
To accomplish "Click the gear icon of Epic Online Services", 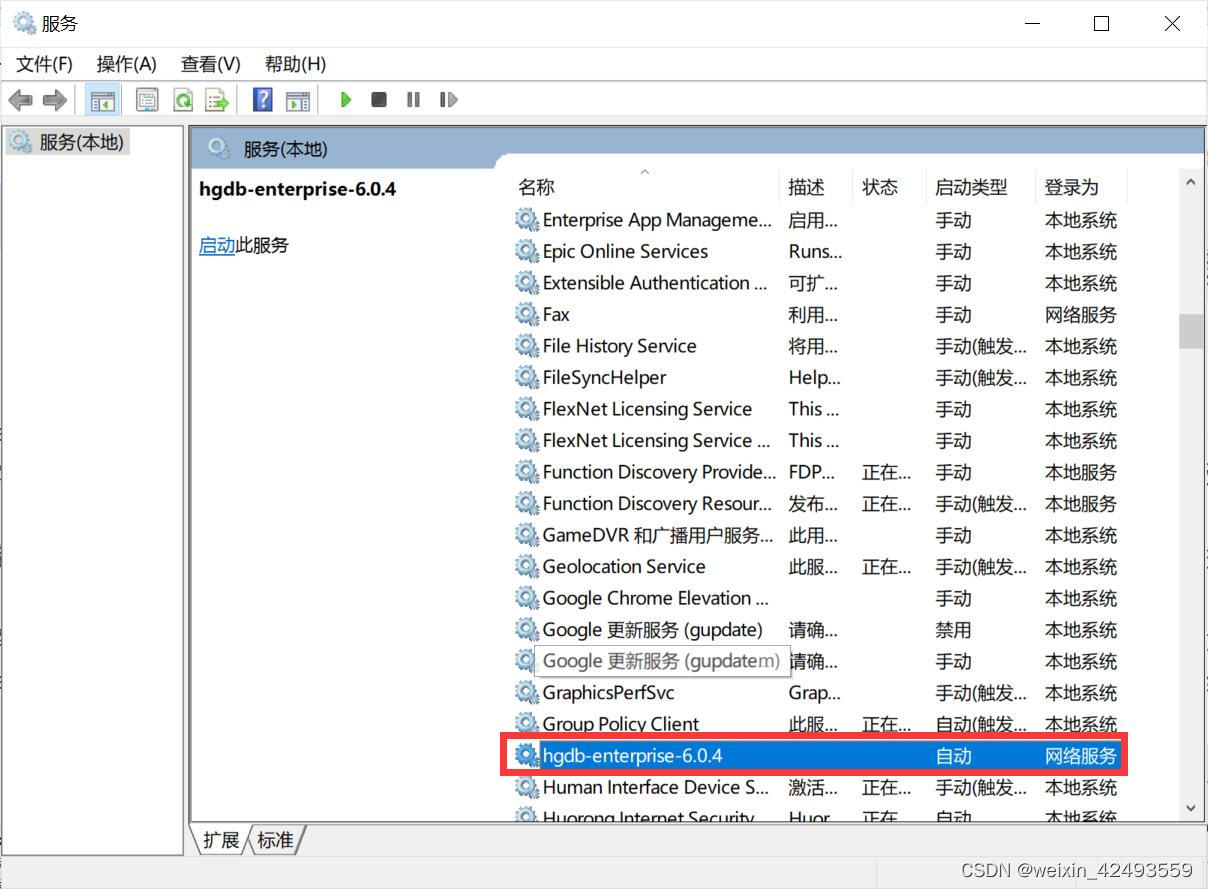I will [x=526, y=251].
